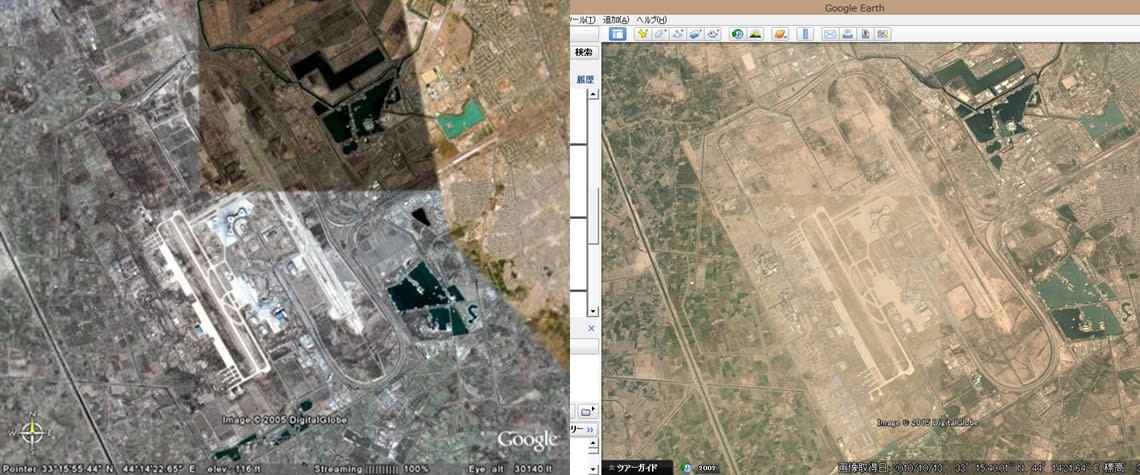This screenshot has width=1140, height=475.
Task: Click the sidebar list scrollbar thumb
Action: point(593,216)
